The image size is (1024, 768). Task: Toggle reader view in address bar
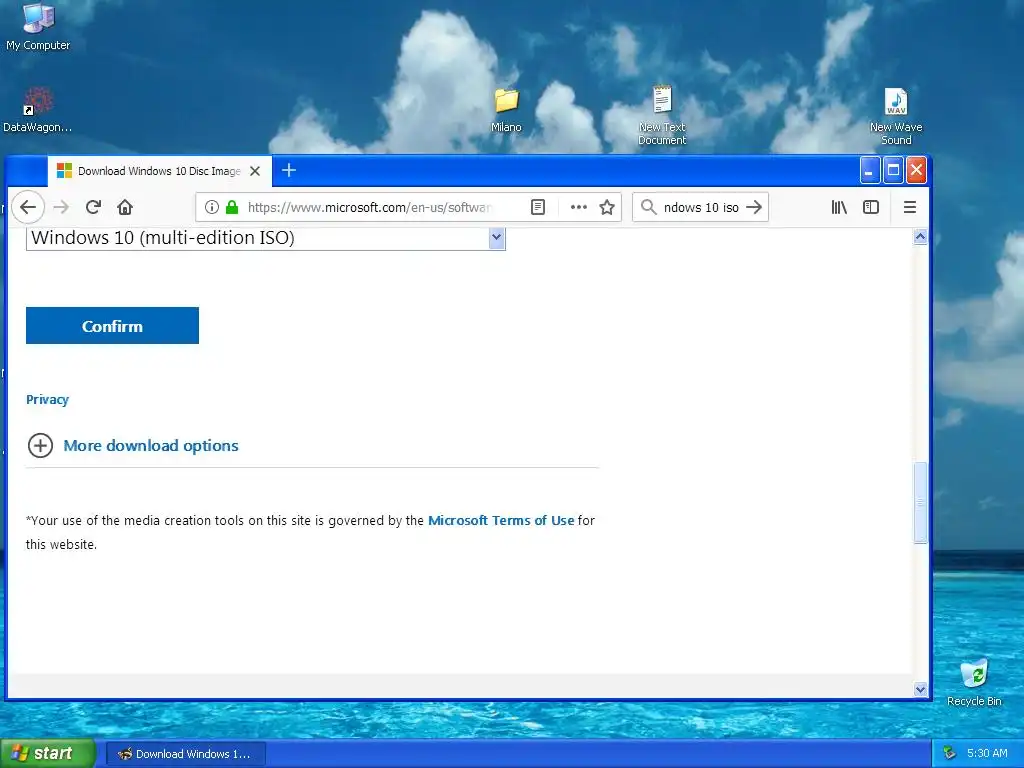537,207
